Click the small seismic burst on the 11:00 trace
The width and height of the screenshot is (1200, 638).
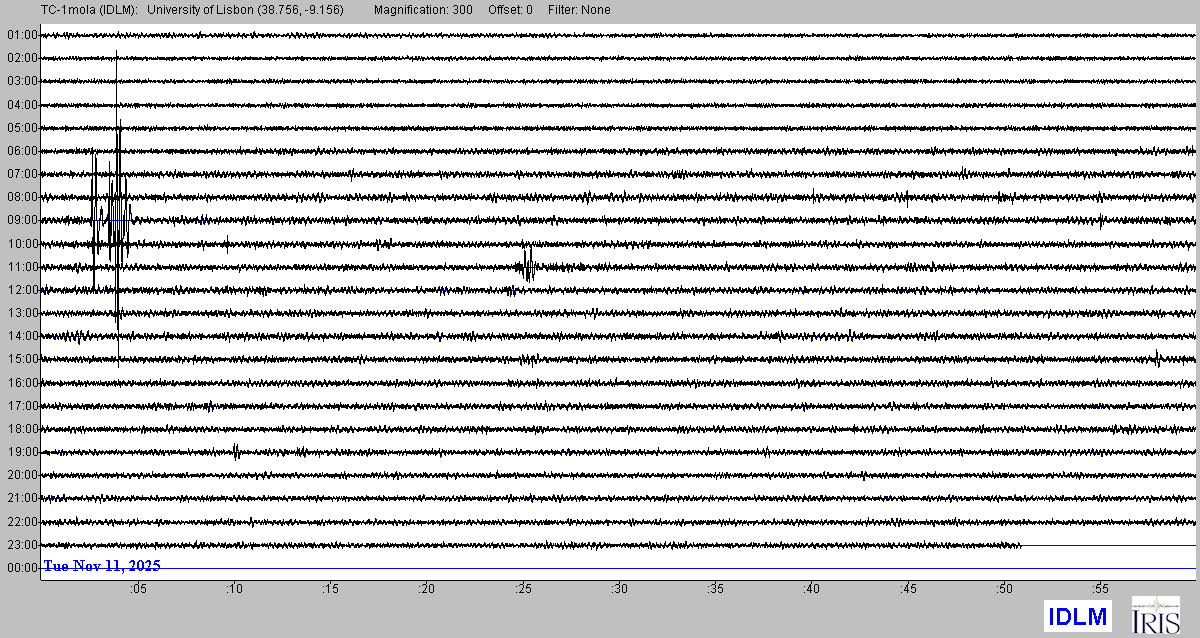tap(527, 266)
